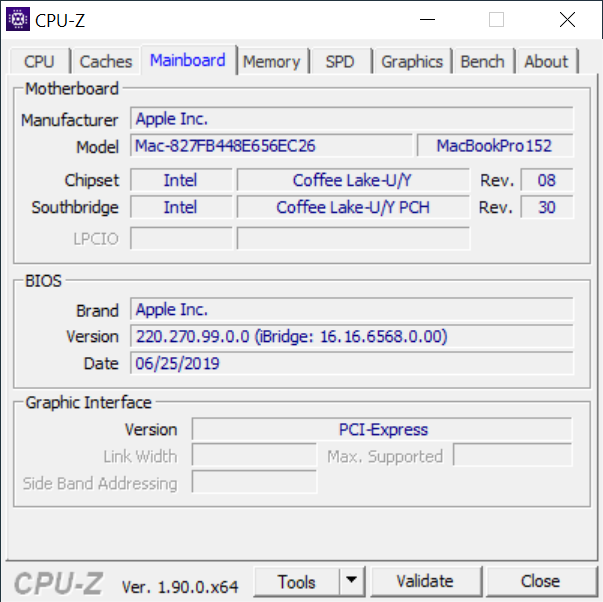The height and width of the screenshot is (602, 603).
Task: Open the Bench tab
Action: 483,62
